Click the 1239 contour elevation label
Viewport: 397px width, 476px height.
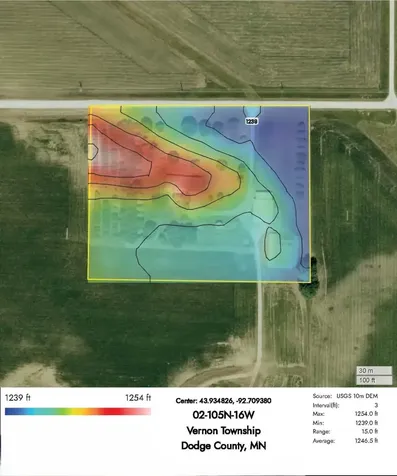pyautogui.click(x=252, y=121)
